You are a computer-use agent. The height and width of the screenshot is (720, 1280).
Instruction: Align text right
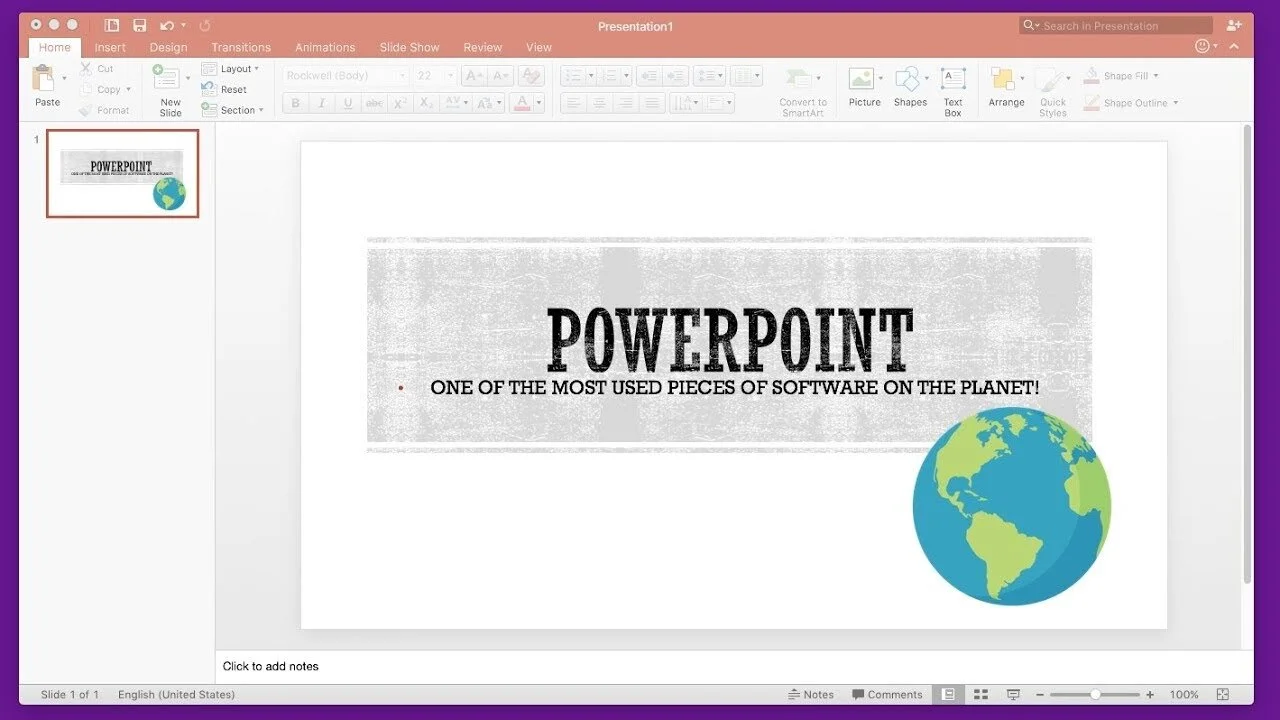626,103
